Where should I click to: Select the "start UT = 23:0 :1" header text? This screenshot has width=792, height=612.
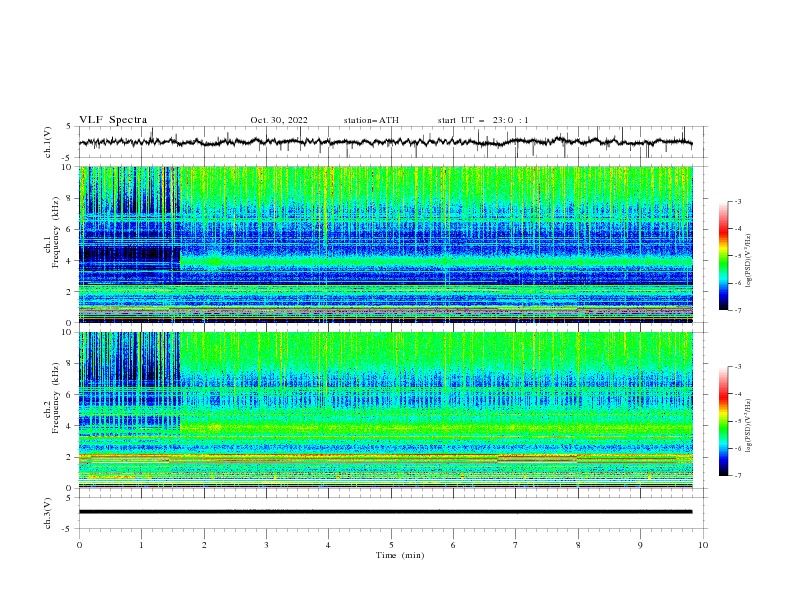coord(483,120)
